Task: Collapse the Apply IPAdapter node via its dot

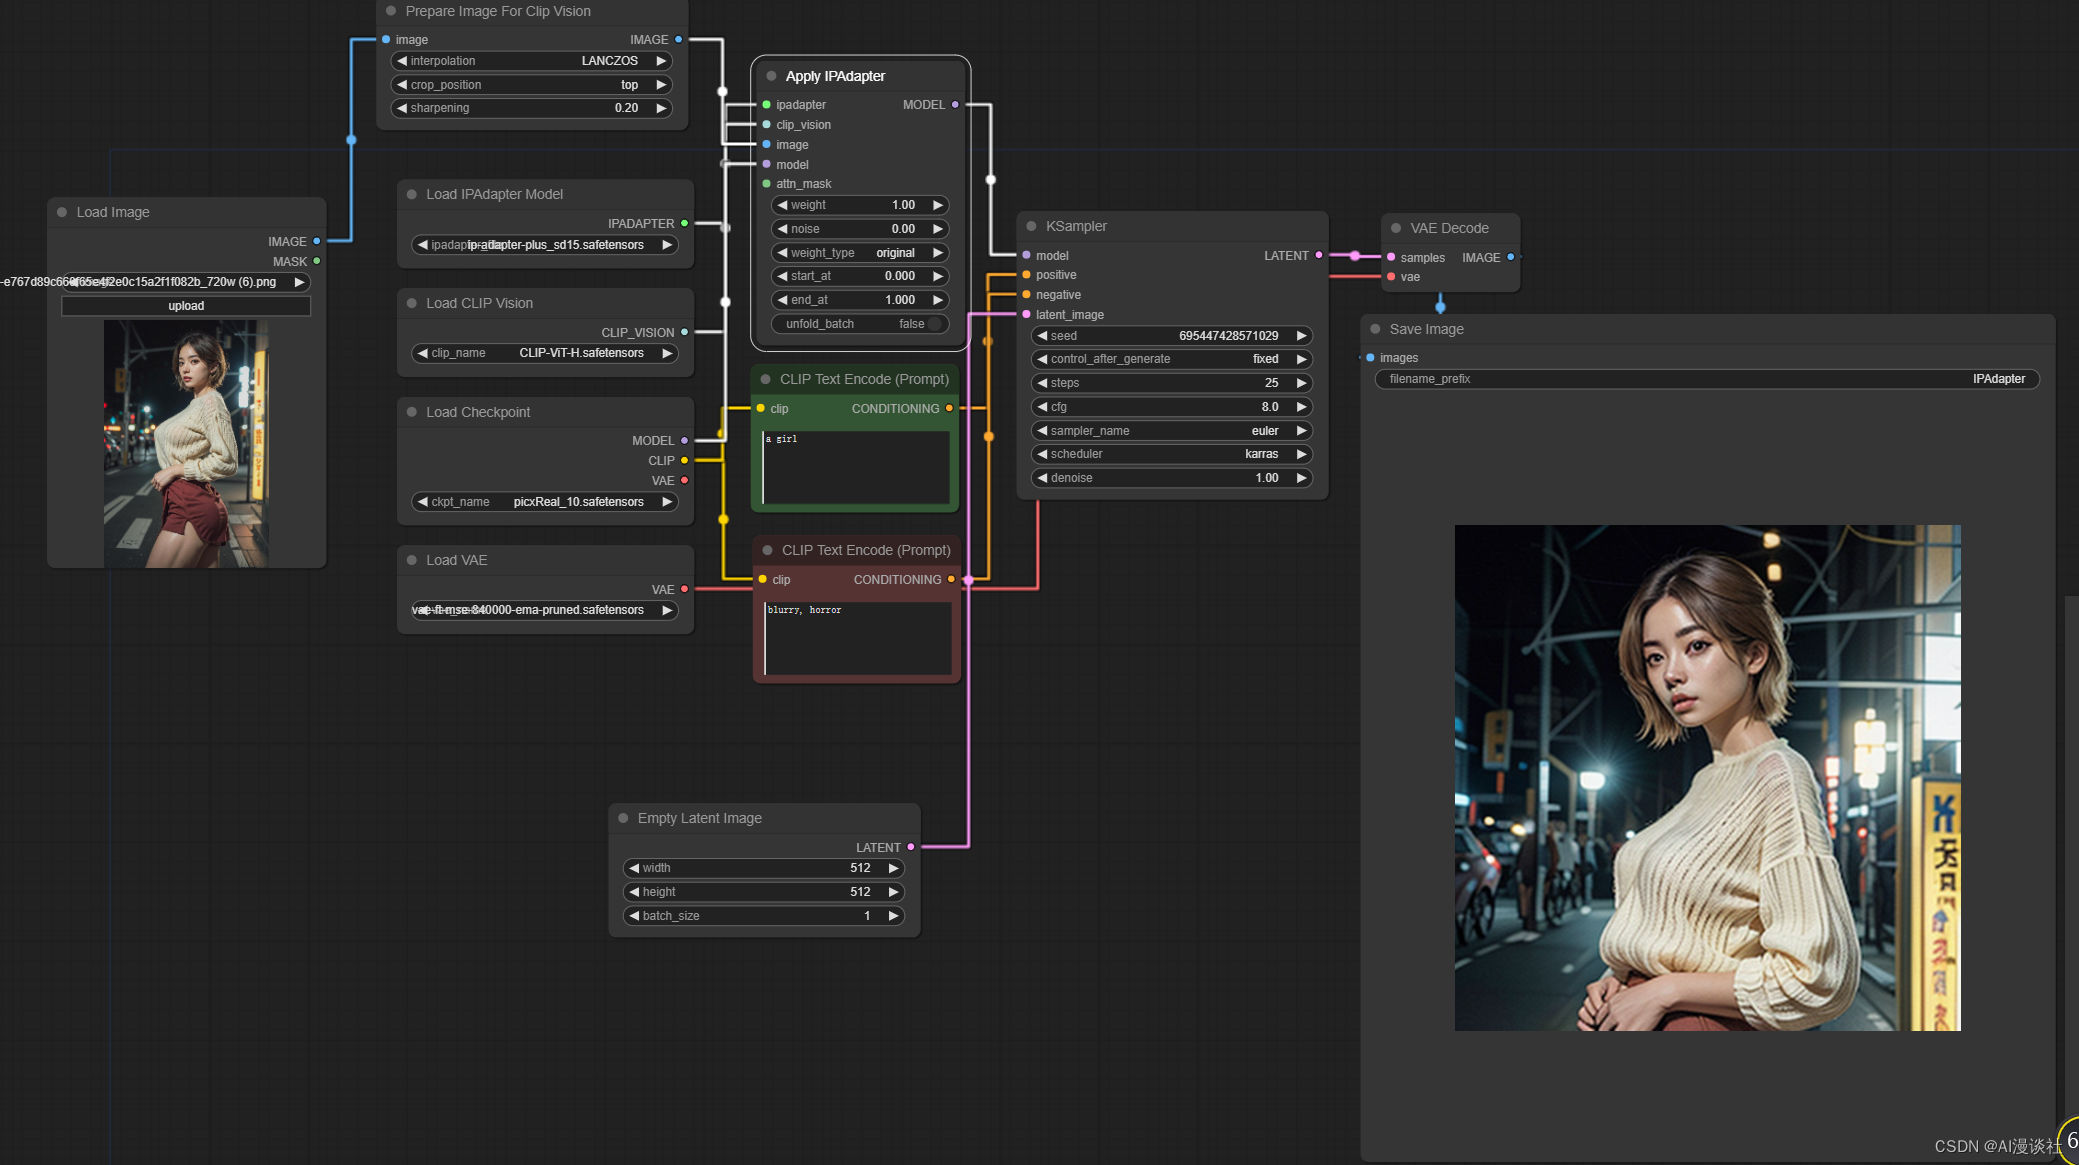Action: click(x=771, y=77)
